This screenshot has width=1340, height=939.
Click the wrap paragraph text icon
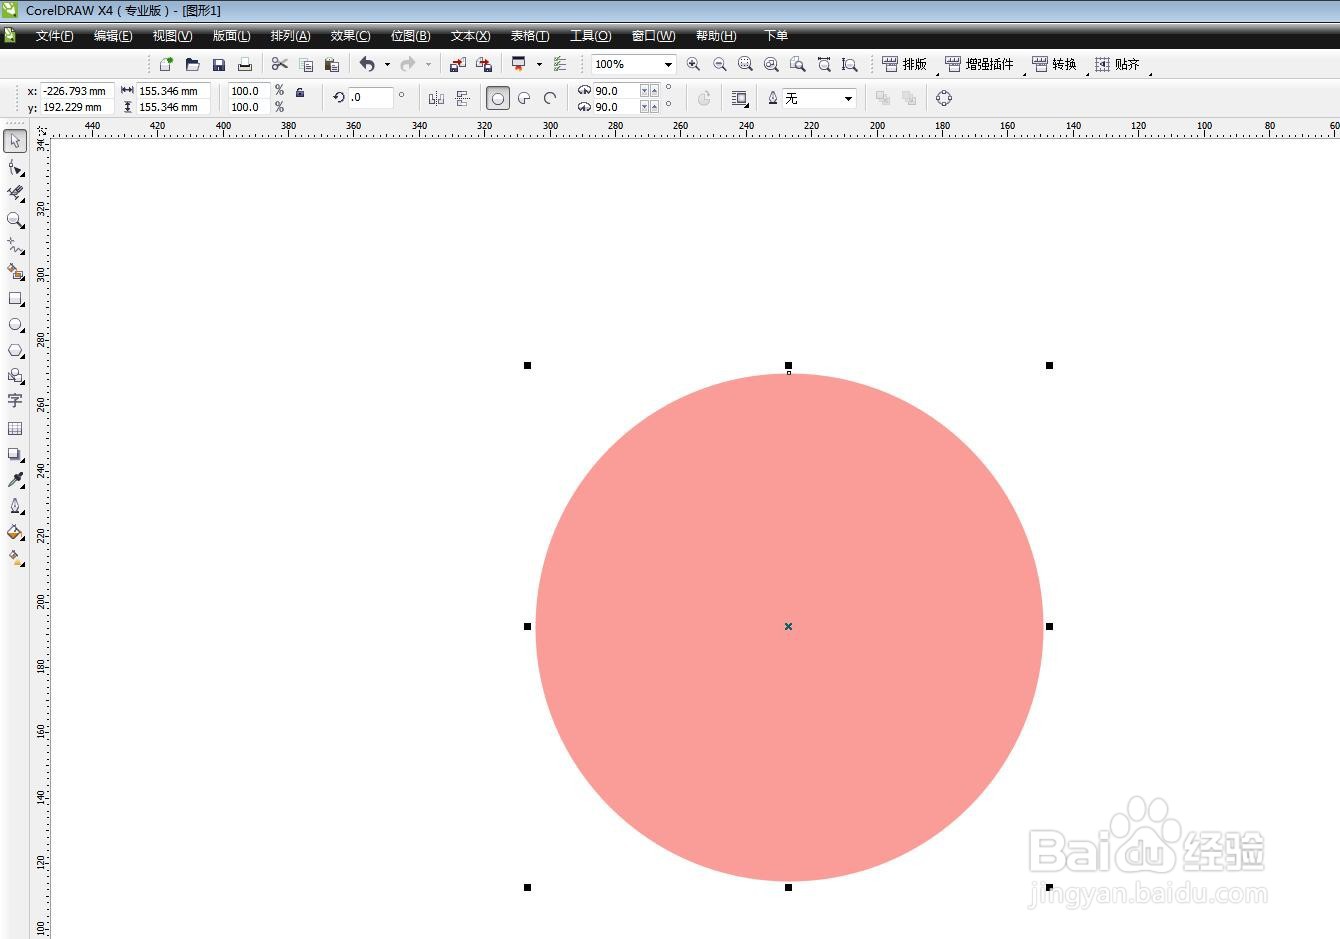point(740,98)
